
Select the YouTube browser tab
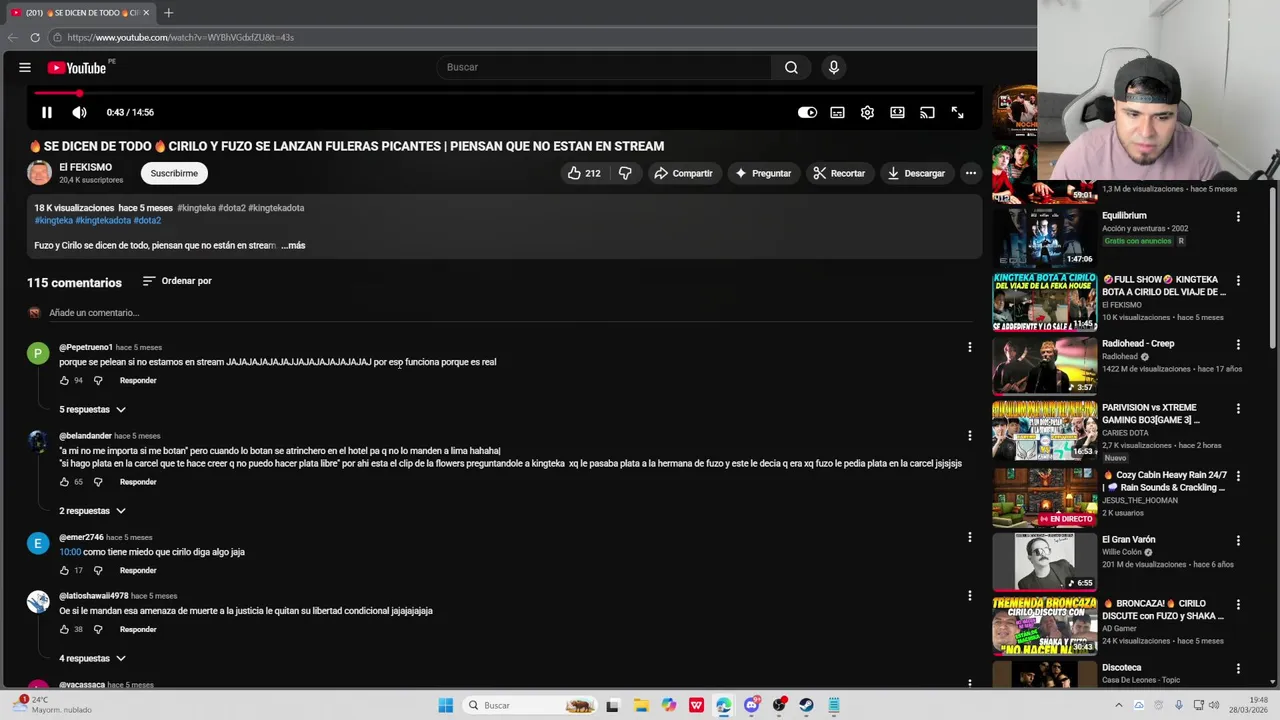tap(80, 13)
